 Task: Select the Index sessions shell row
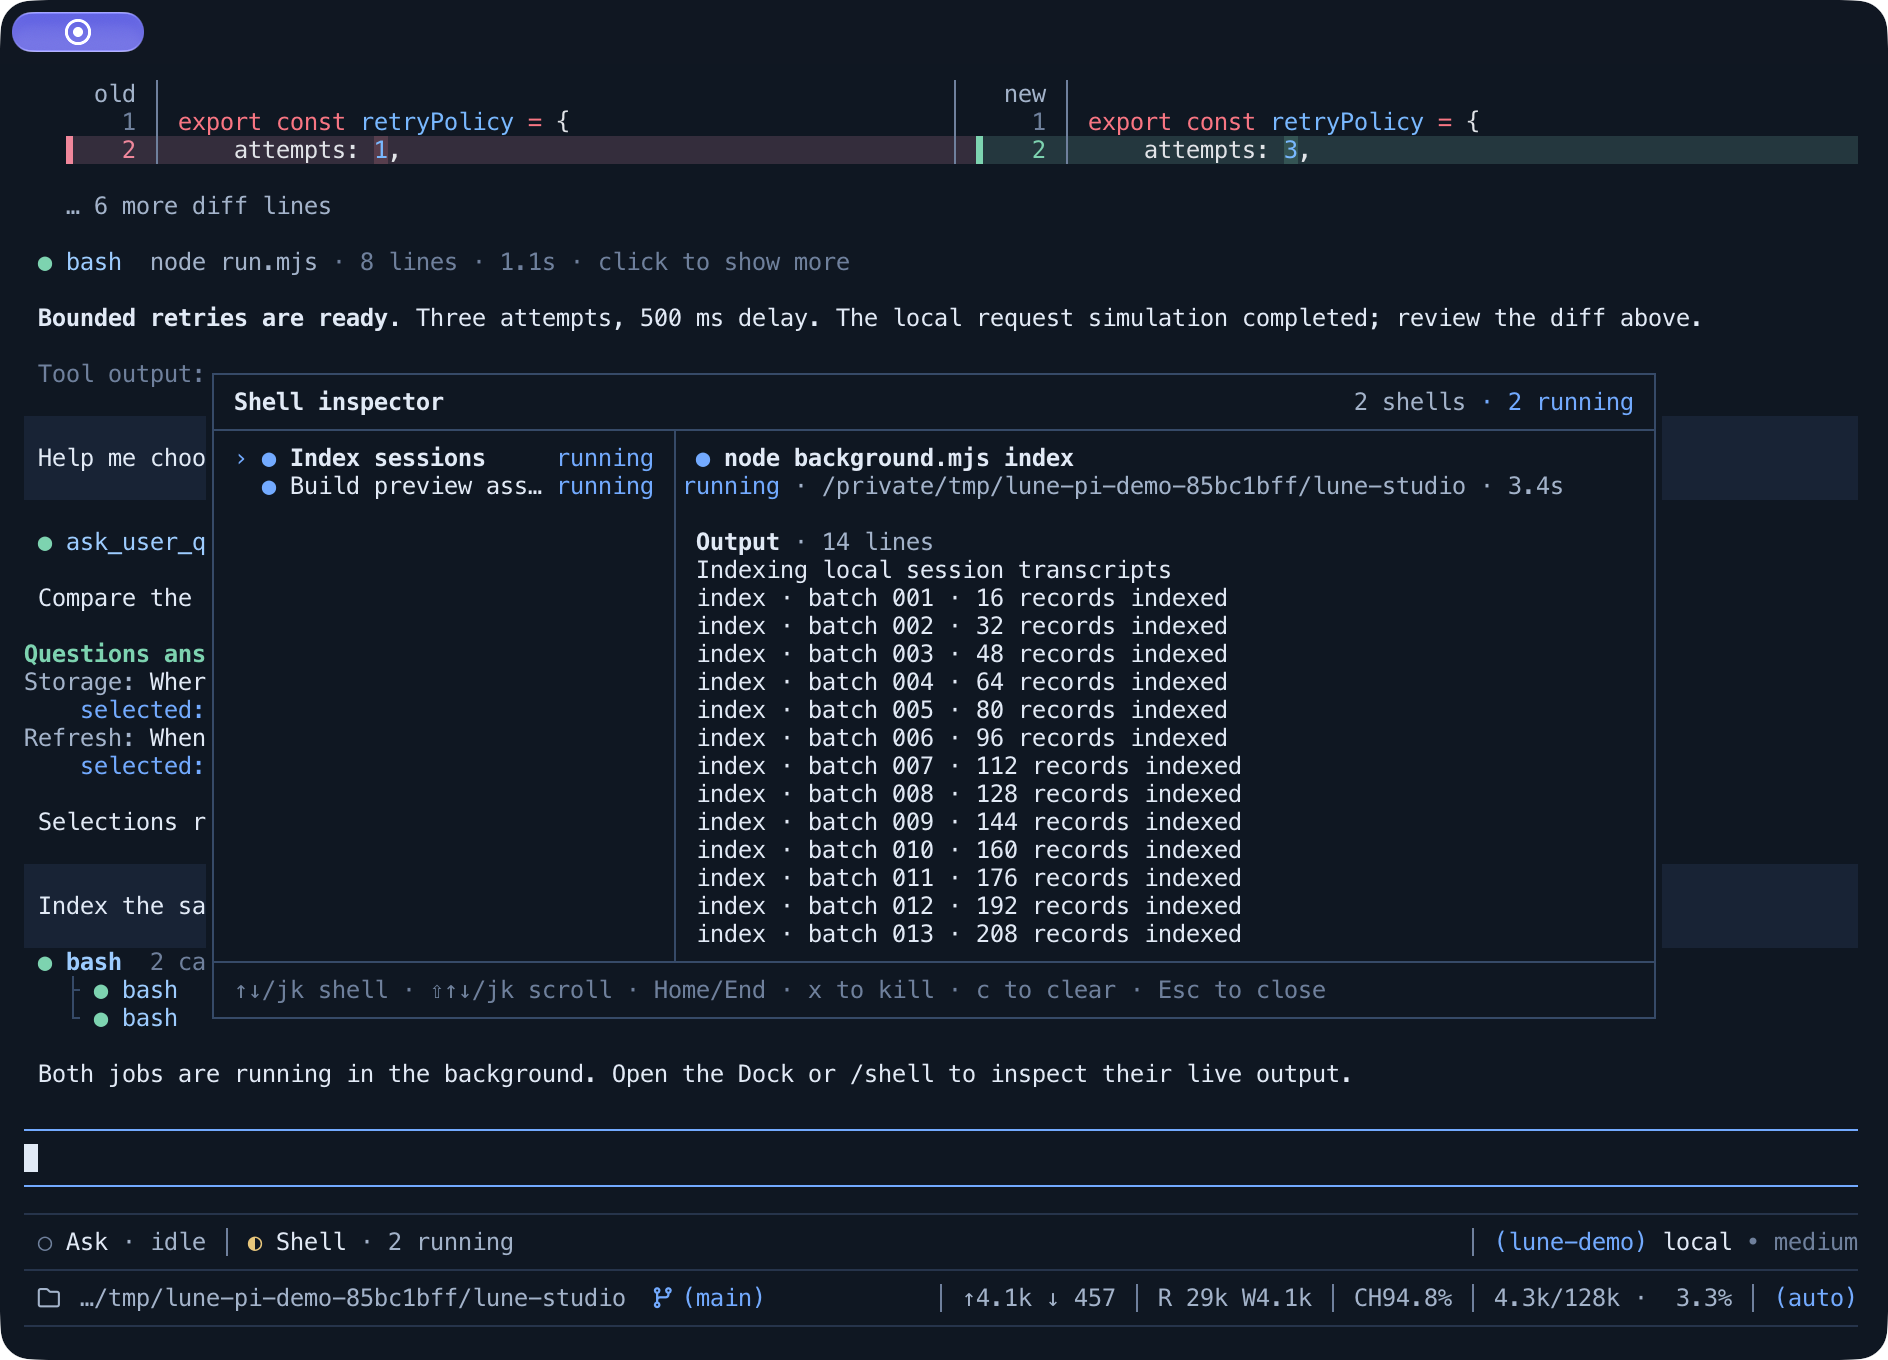444,458
